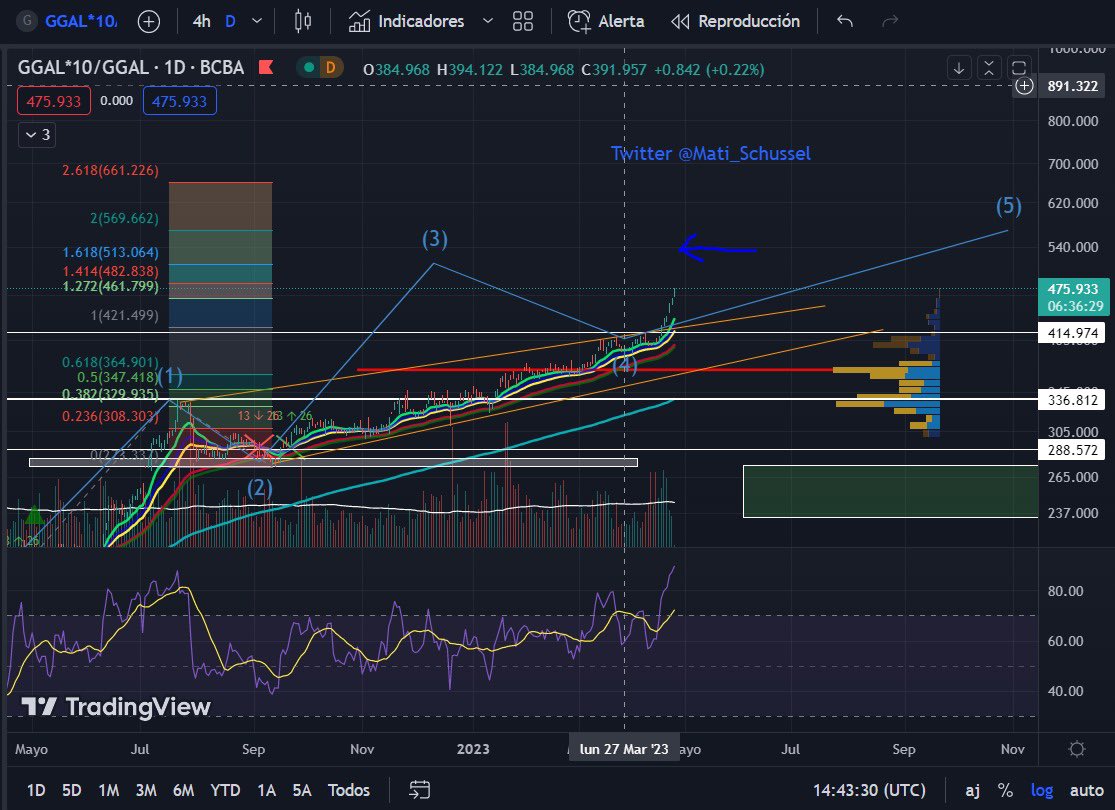Select the D daily interval
This screenshot has width=1115, height=810.
(230, 21)
